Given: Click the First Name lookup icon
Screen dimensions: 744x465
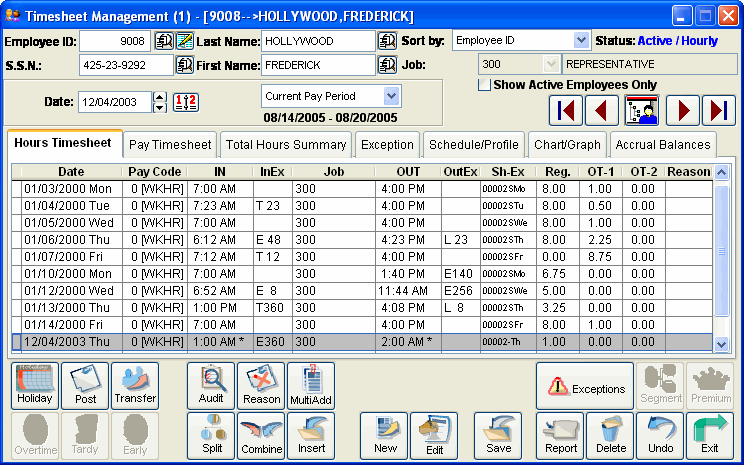Looking at the screenshot, I should pyautogui.click(x=387, y=65).
